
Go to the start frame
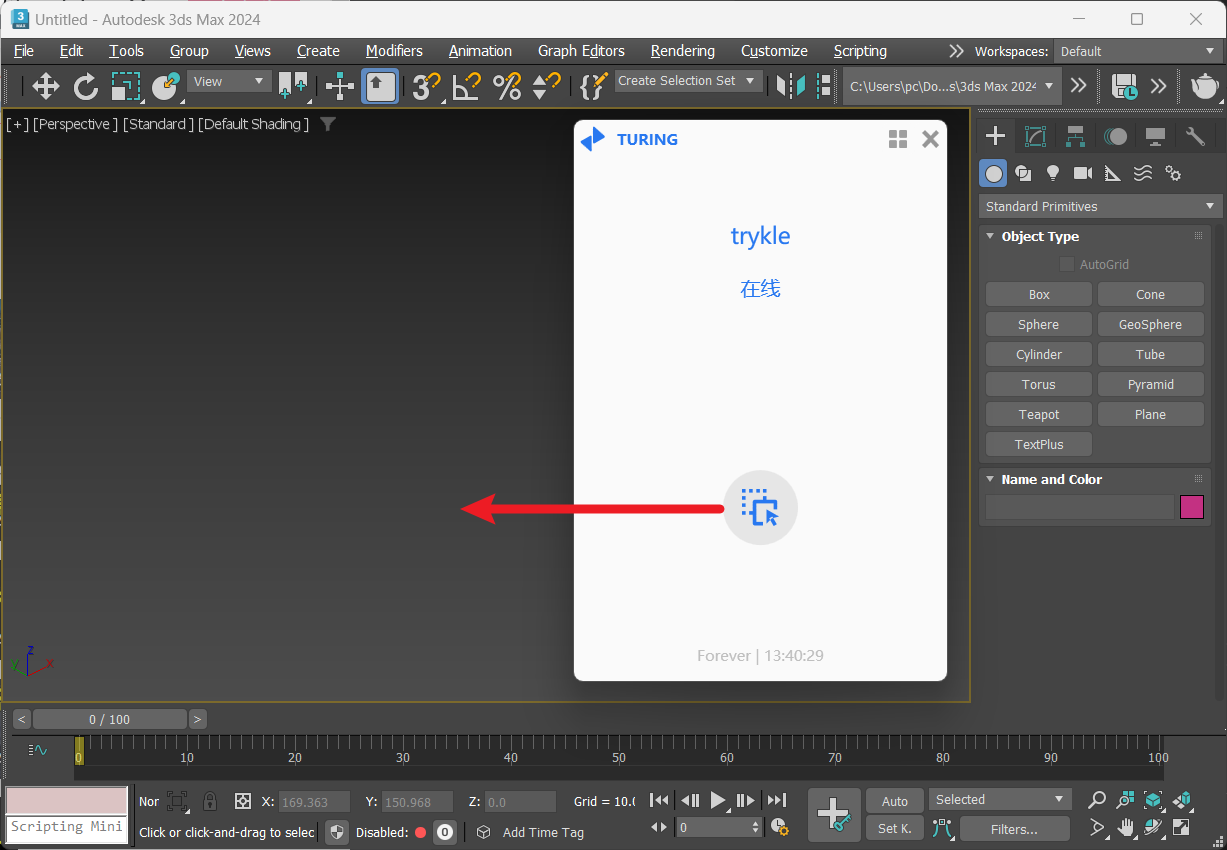tap(659, 800)
